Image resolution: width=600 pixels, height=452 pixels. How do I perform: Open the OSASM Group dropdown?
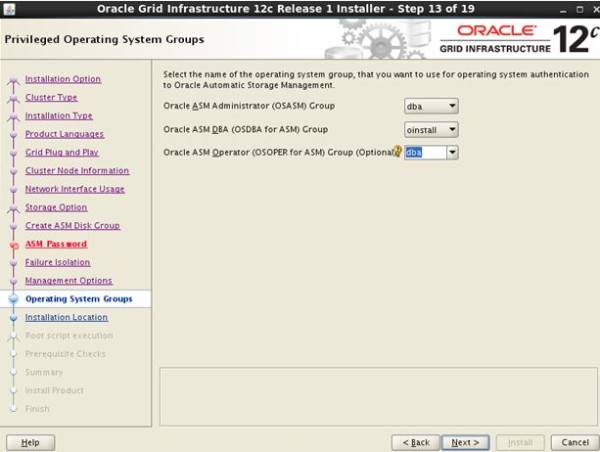431,106
